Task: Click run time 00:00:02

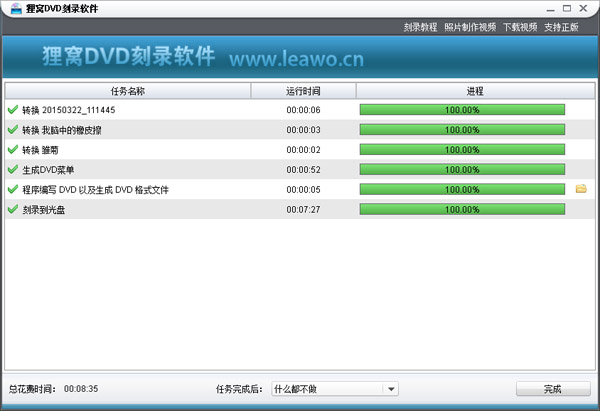Action: 303,150
